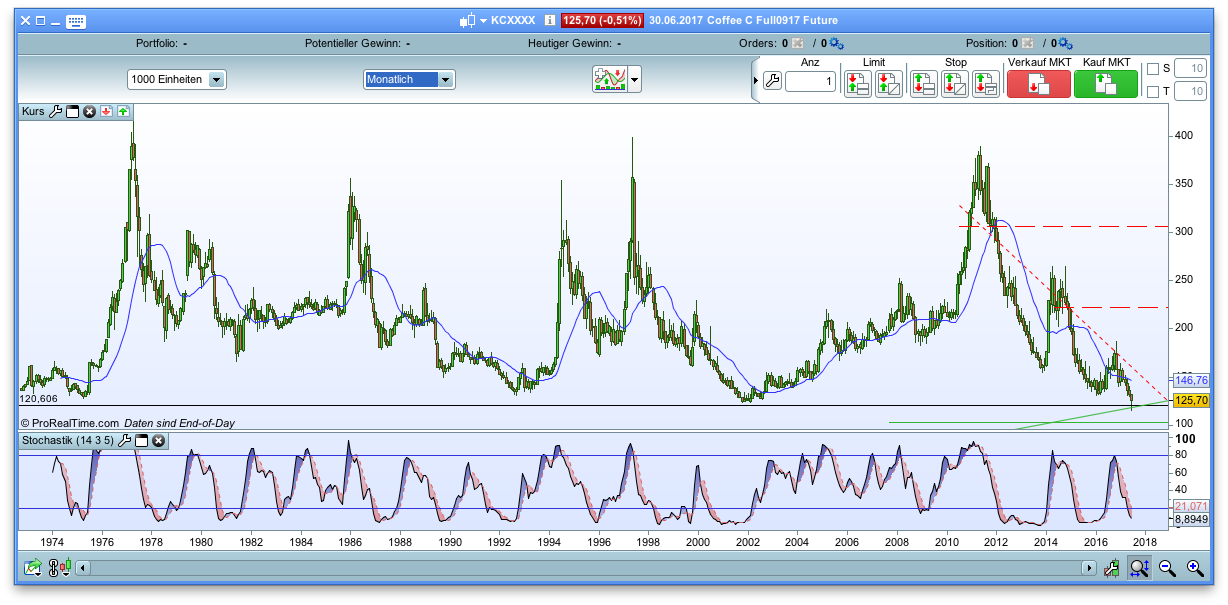Click the chart export icon at bottom left
The width and height of the screenshot is (1228, 605).
32,566
